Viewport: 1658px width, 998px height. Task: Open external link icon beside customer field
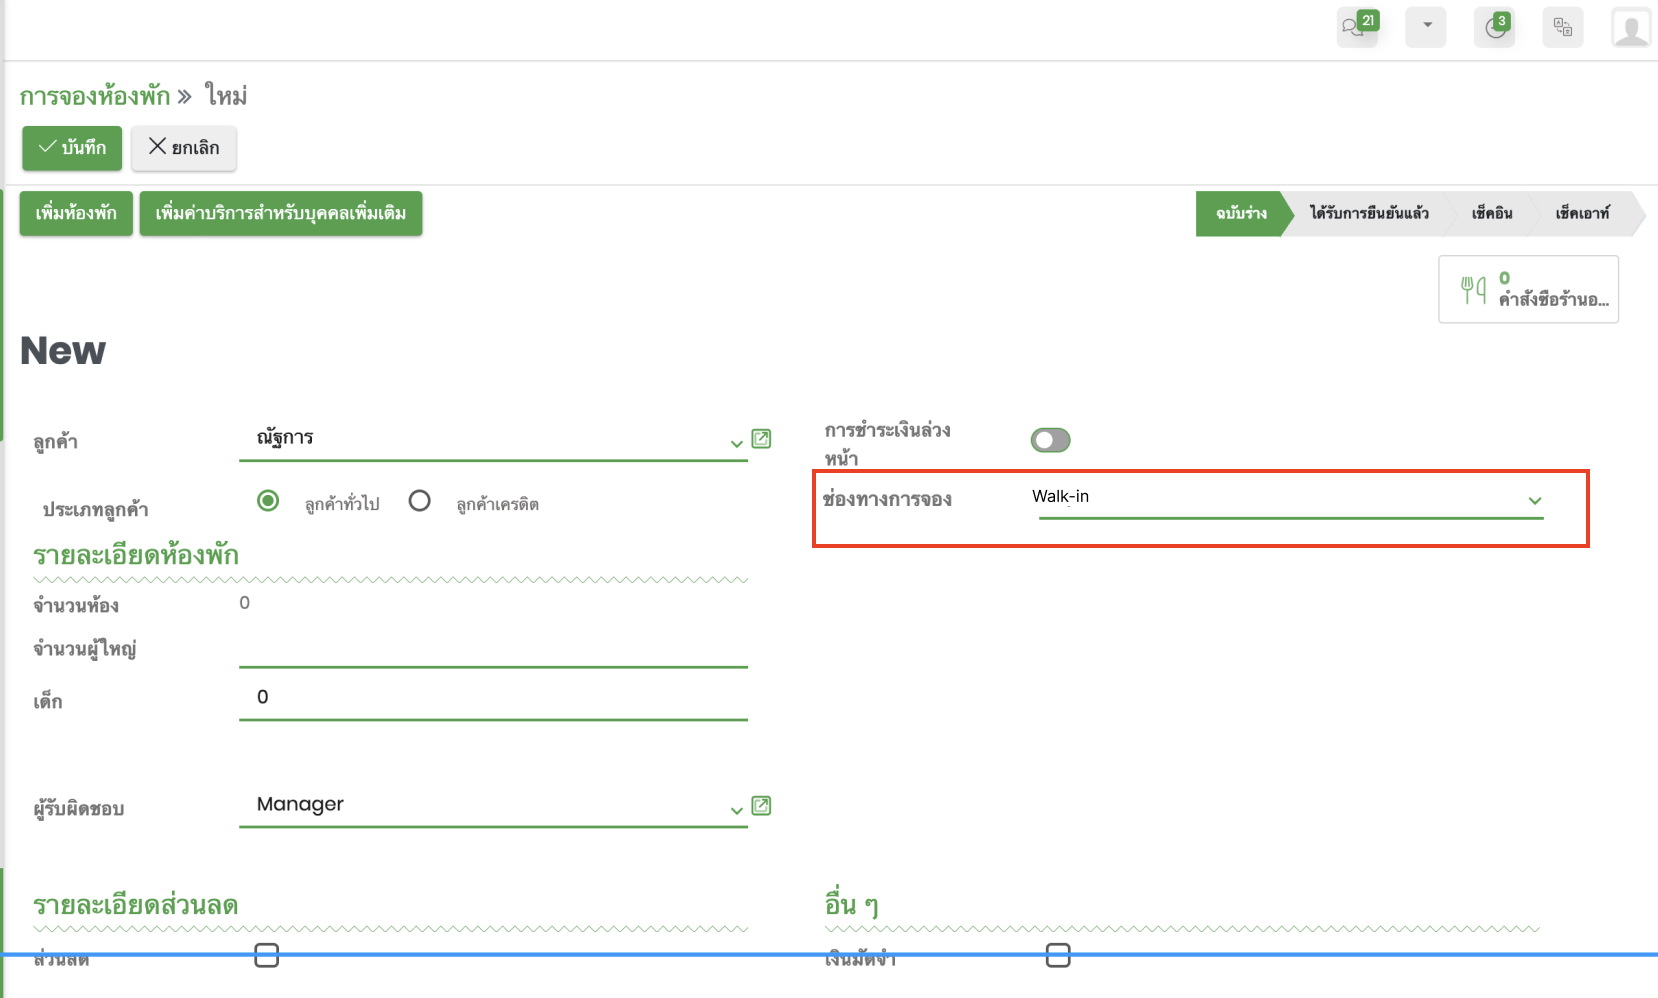tap(761, 439)
